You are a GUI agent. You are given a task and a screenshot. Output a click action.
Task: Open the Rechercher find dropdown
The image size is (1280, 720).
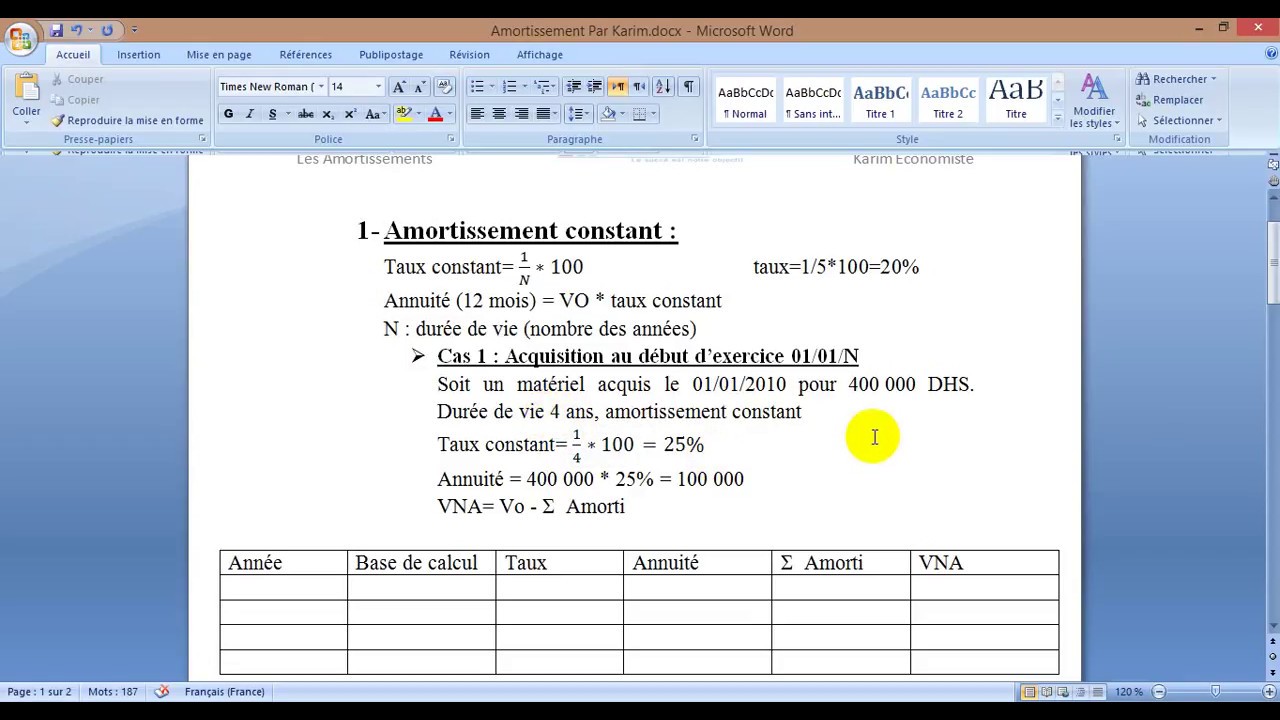[x=1214, y=79]
